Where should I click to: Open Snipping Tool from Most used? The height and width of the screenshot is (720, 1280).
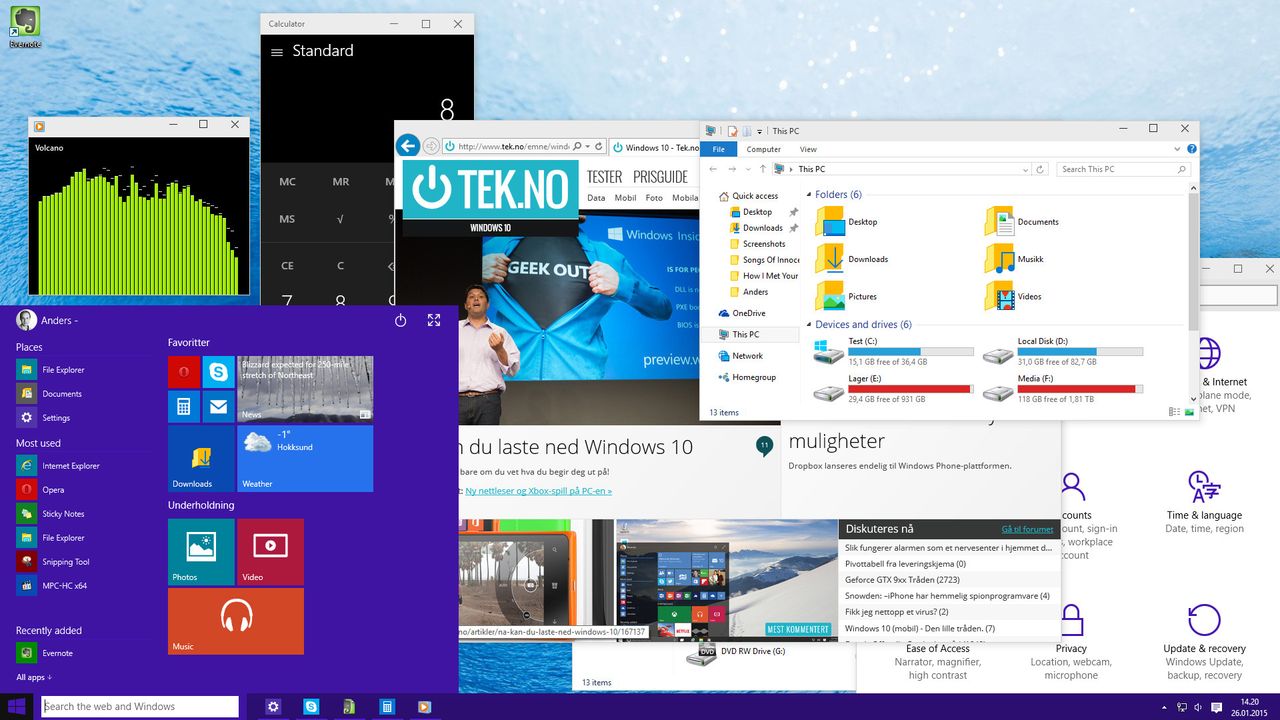pos(53,562)
